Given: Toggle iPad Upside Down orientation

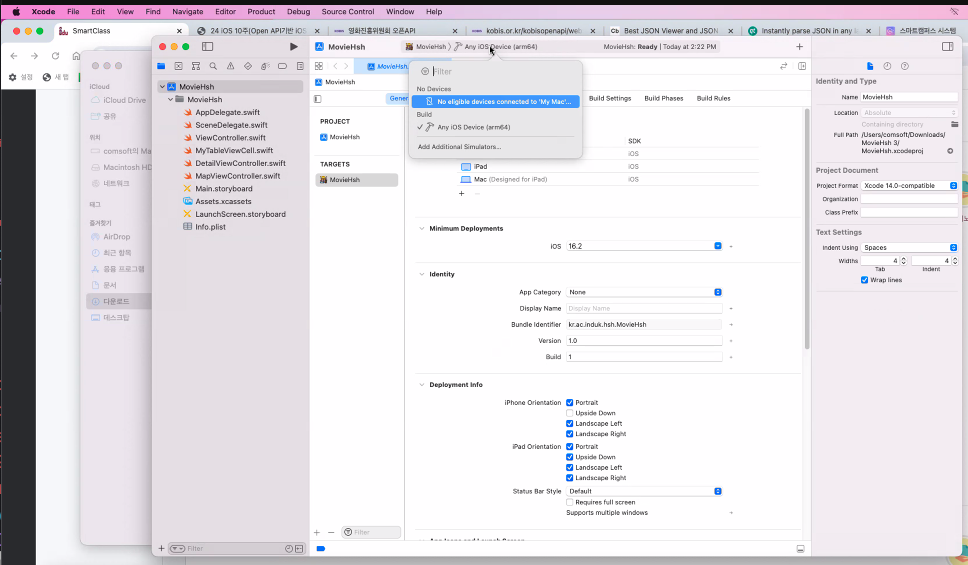Looking at the screenshot, I should (570, 457).
